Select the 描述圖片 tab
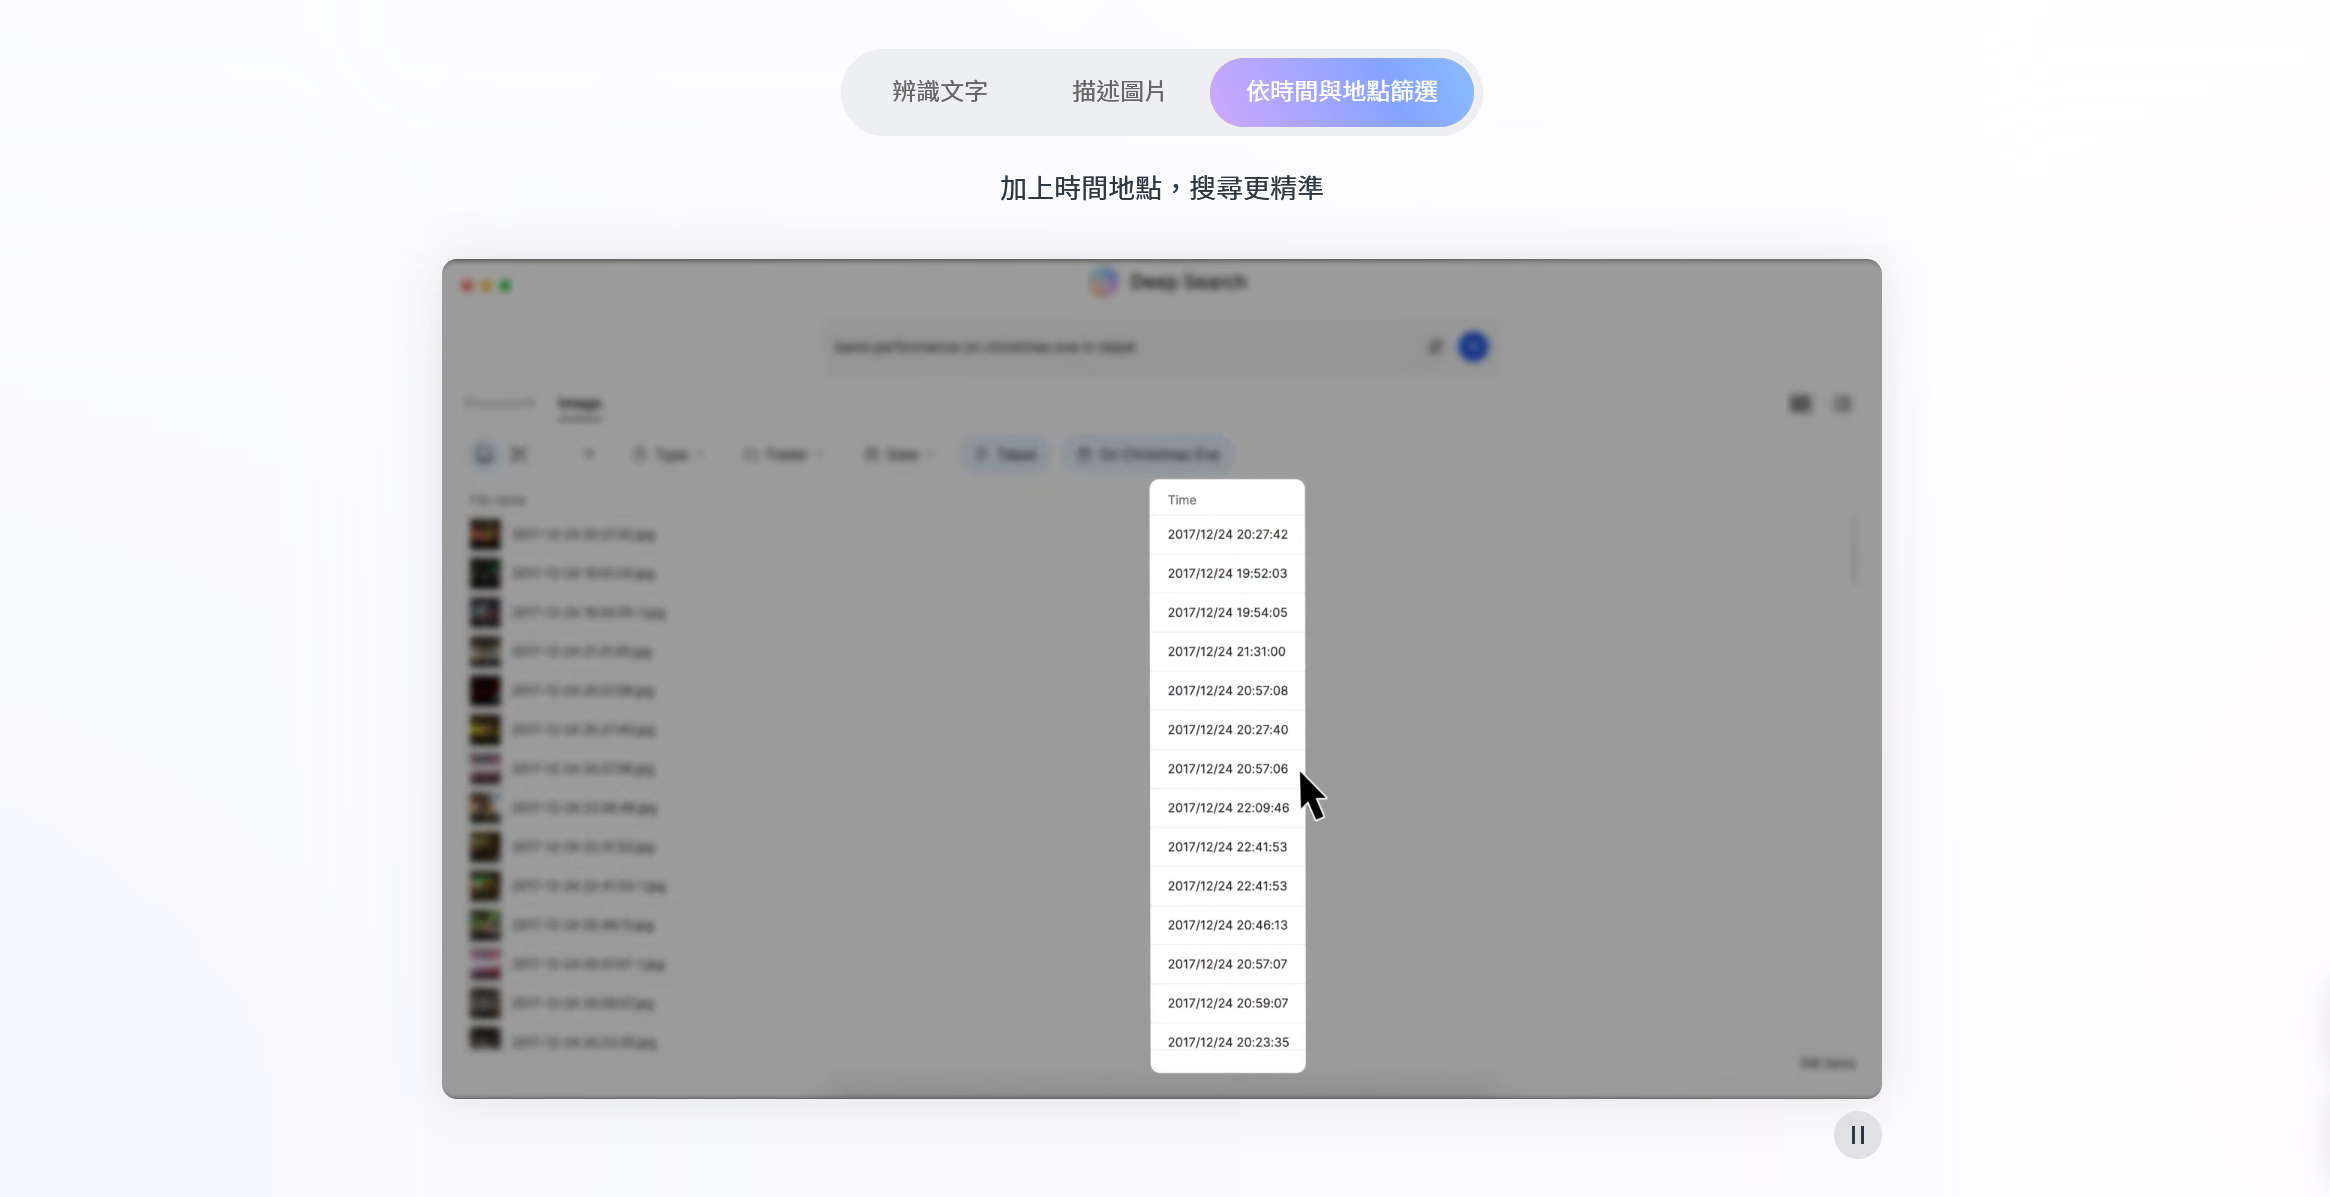The width and height of the screenshot is (2330, 1197). (1118, 92)
